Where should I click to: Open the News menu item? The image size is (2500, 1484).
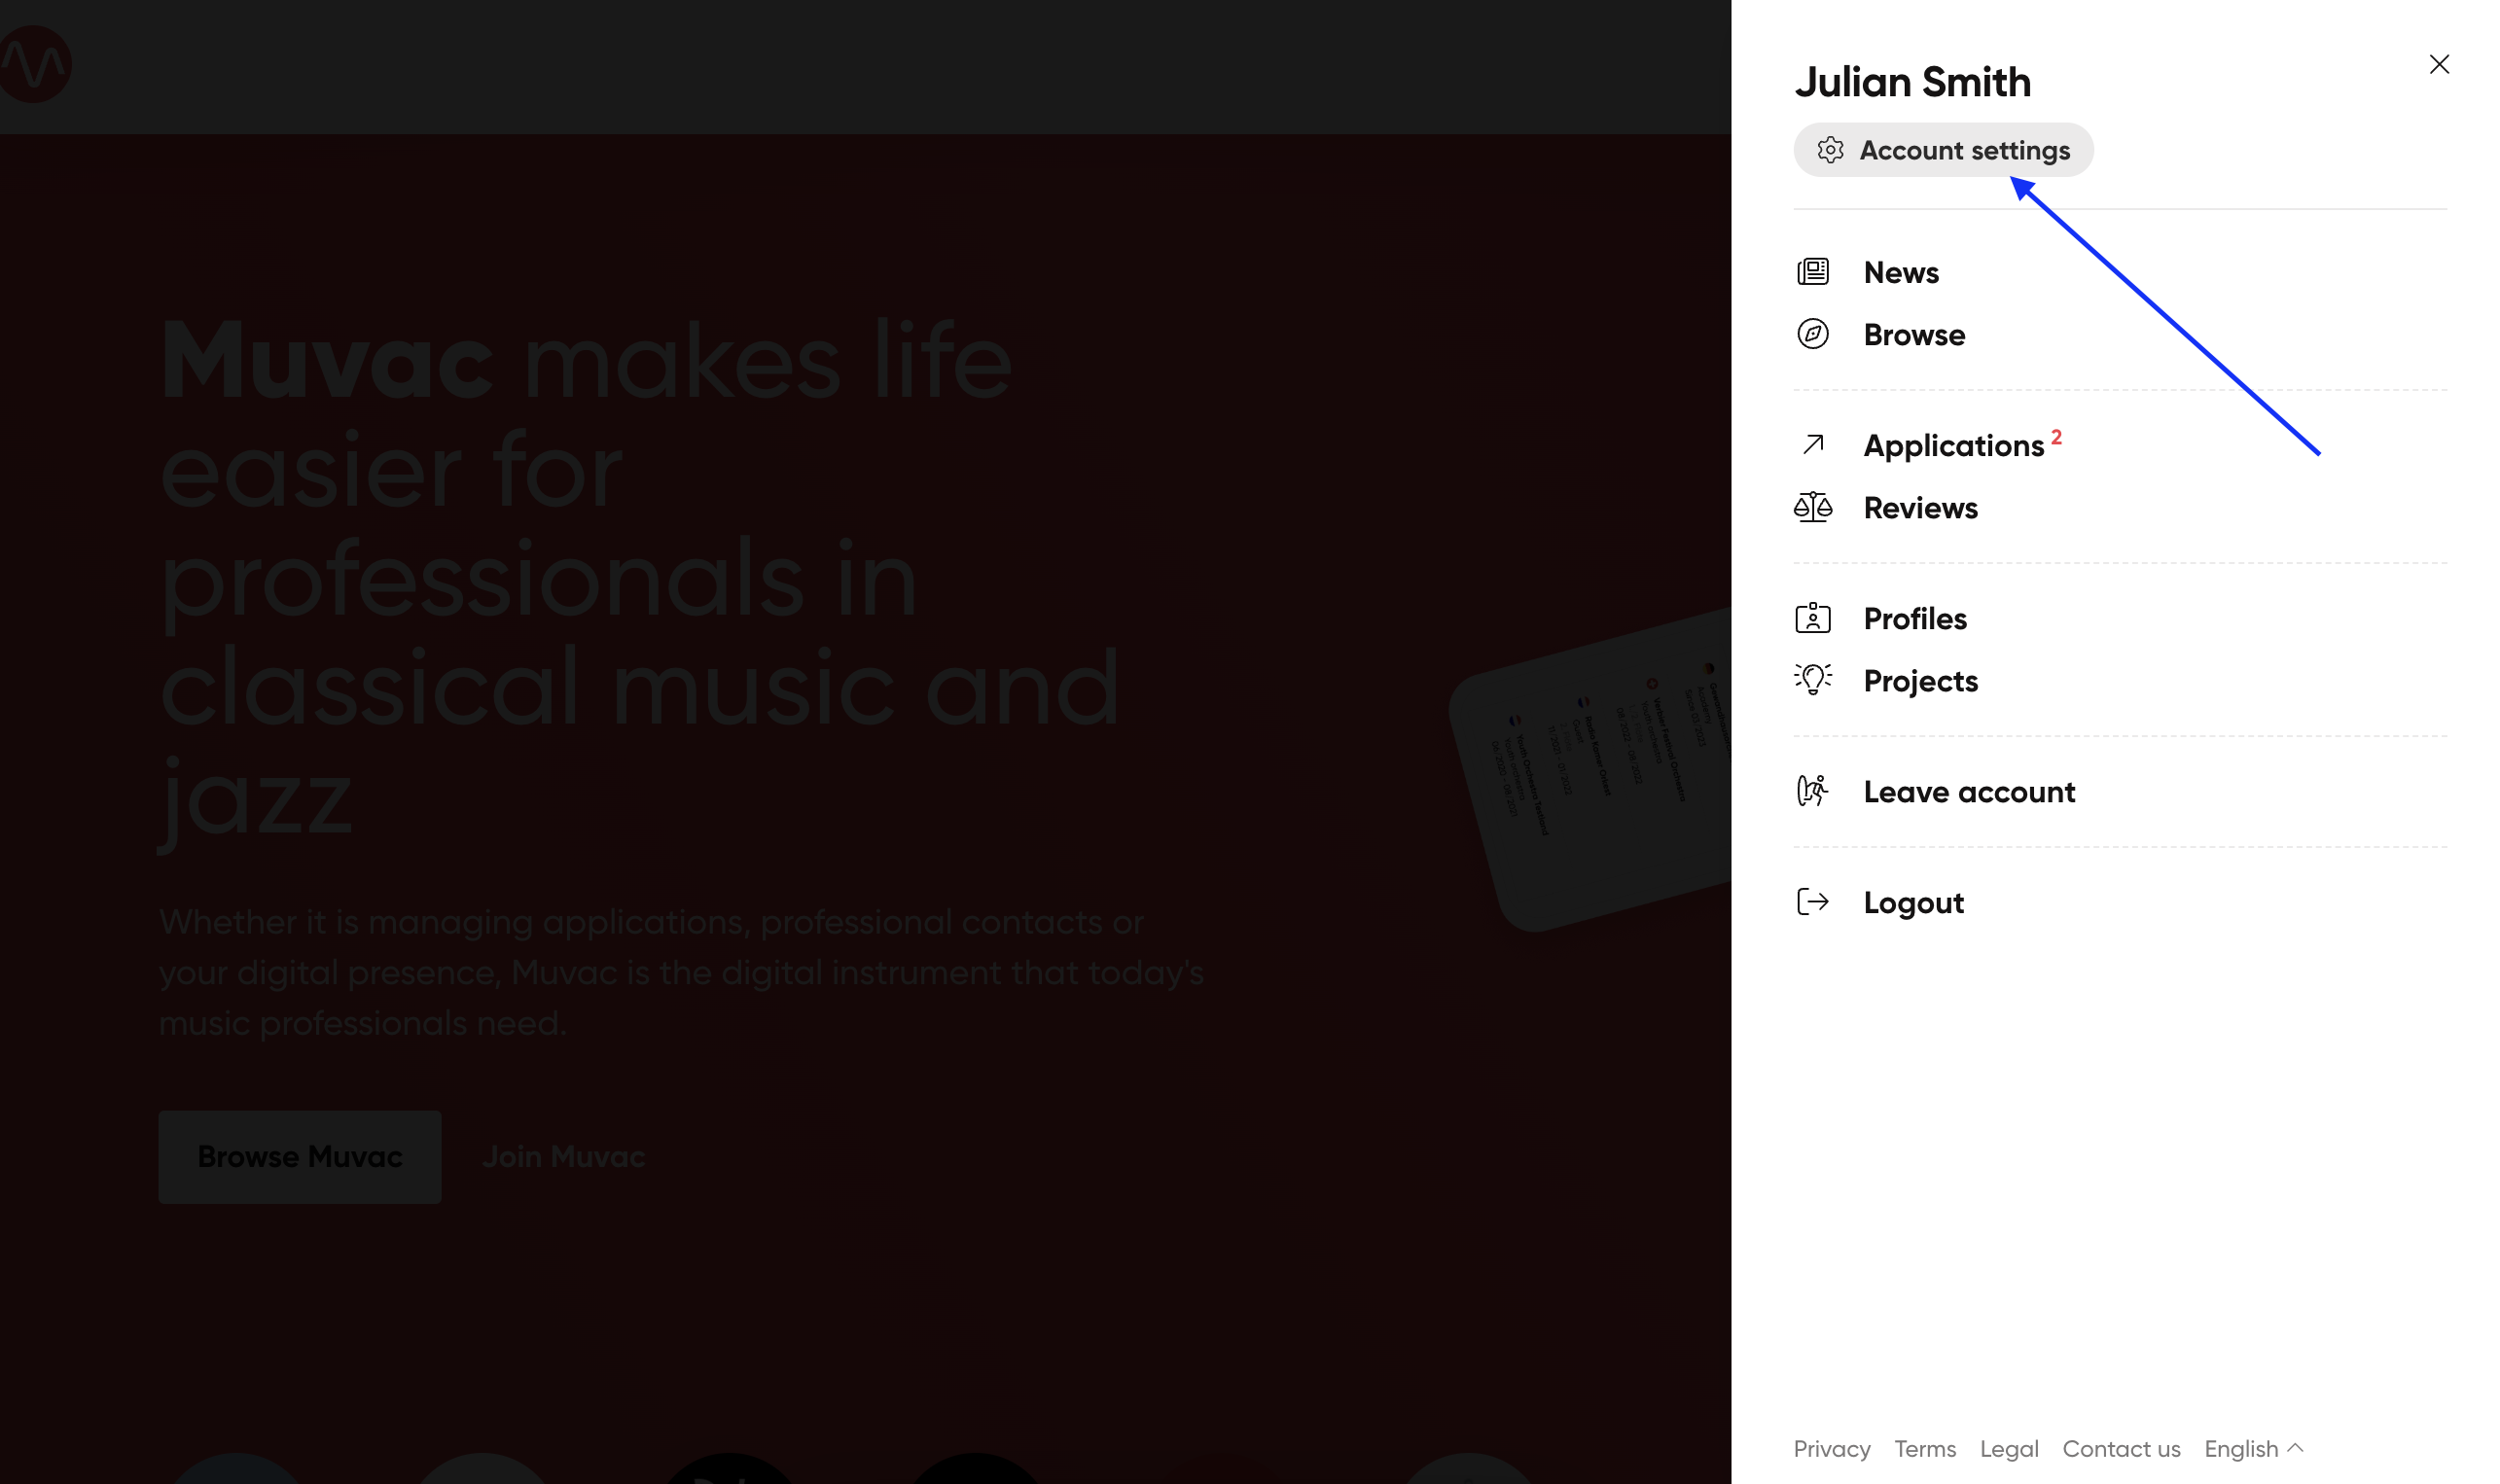1901,272
